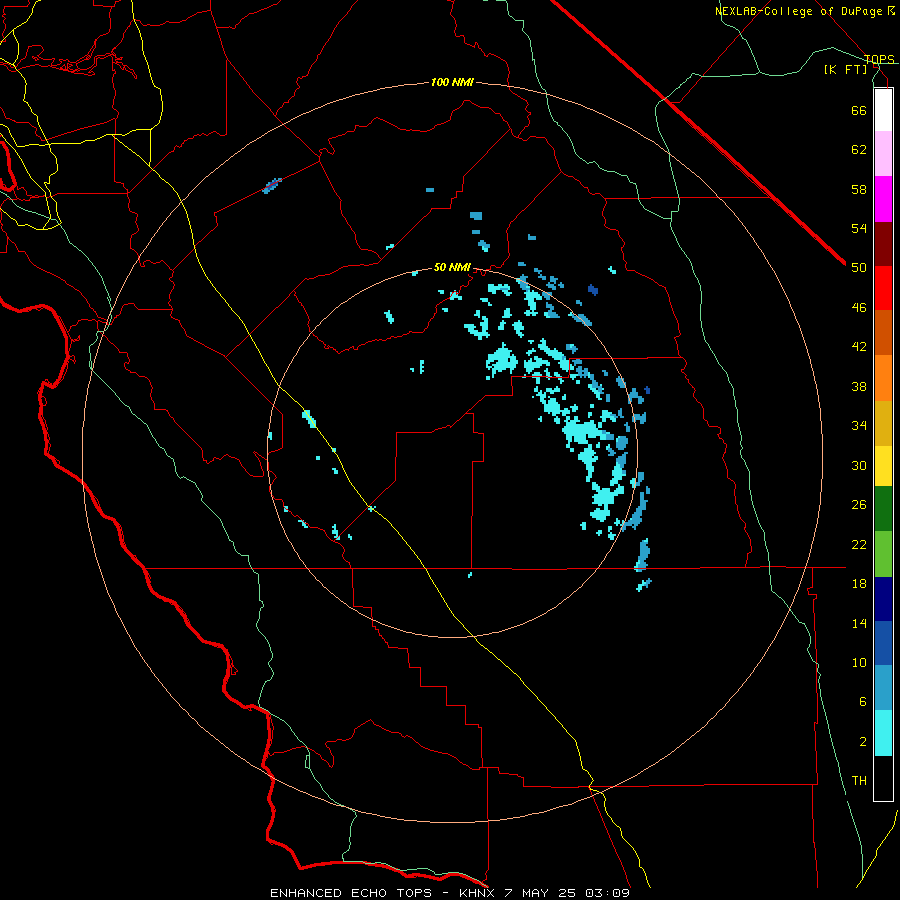Click the legend value 34

coord(859,425)
